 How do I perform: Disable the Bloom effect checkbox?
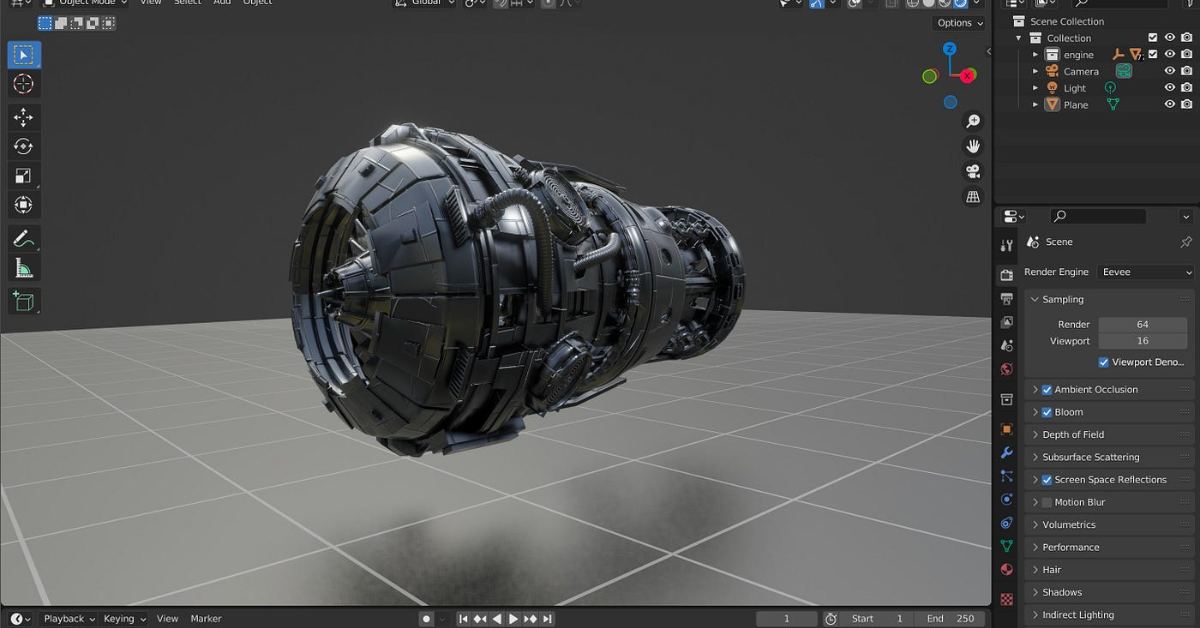click(x=1046, y=411)
